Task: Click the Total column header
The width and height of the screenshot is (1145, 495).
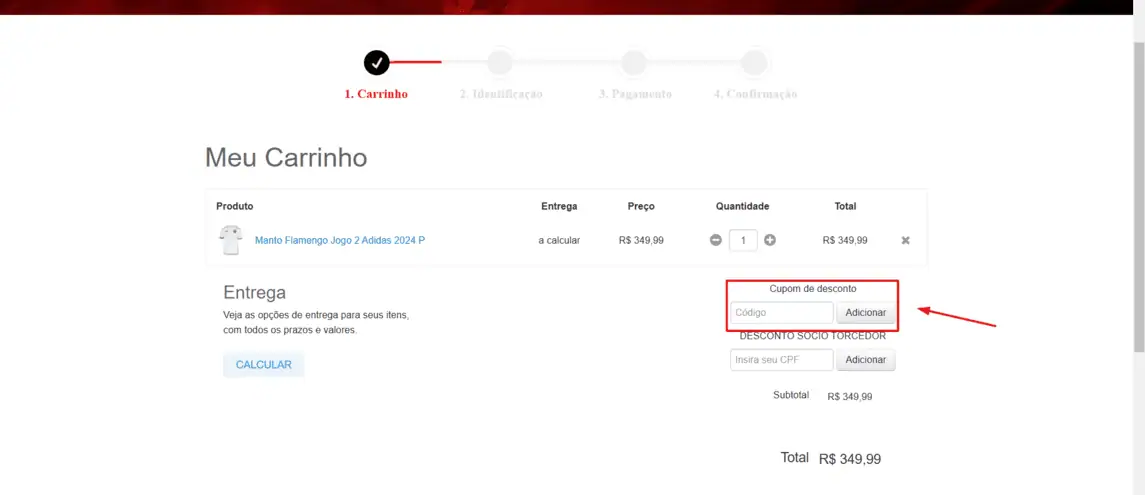Action: tap(846, 207)
